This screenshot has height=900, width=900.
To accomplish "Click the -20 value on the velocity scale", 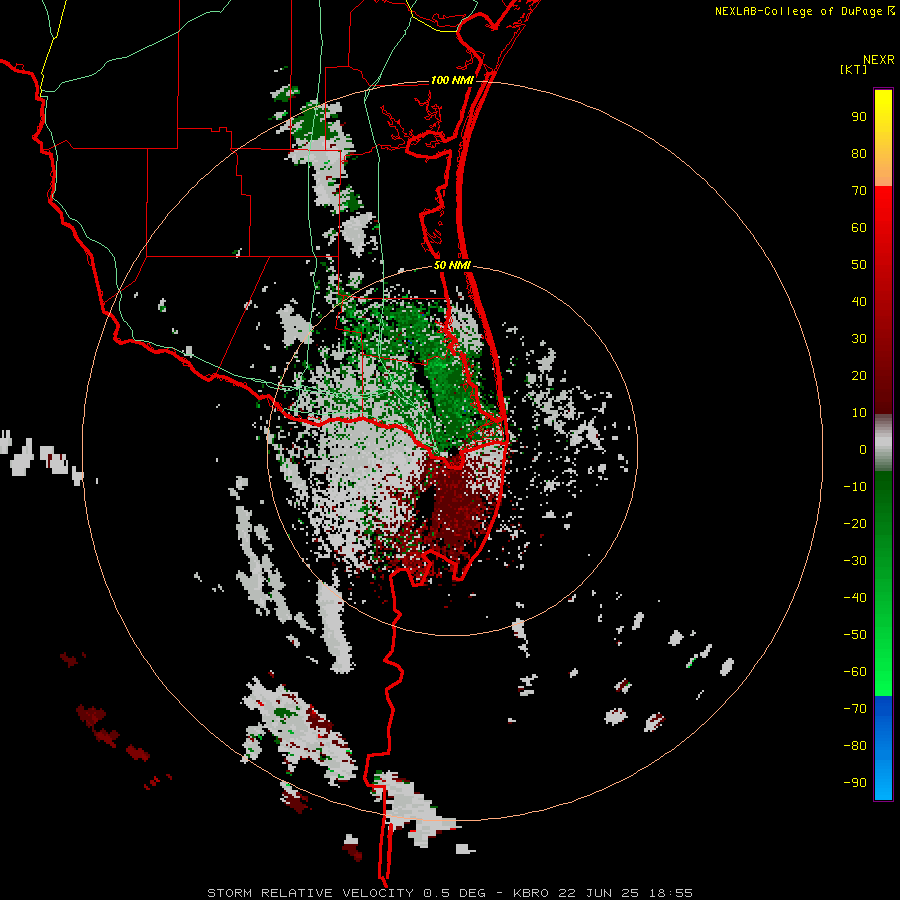I will 855,524.
